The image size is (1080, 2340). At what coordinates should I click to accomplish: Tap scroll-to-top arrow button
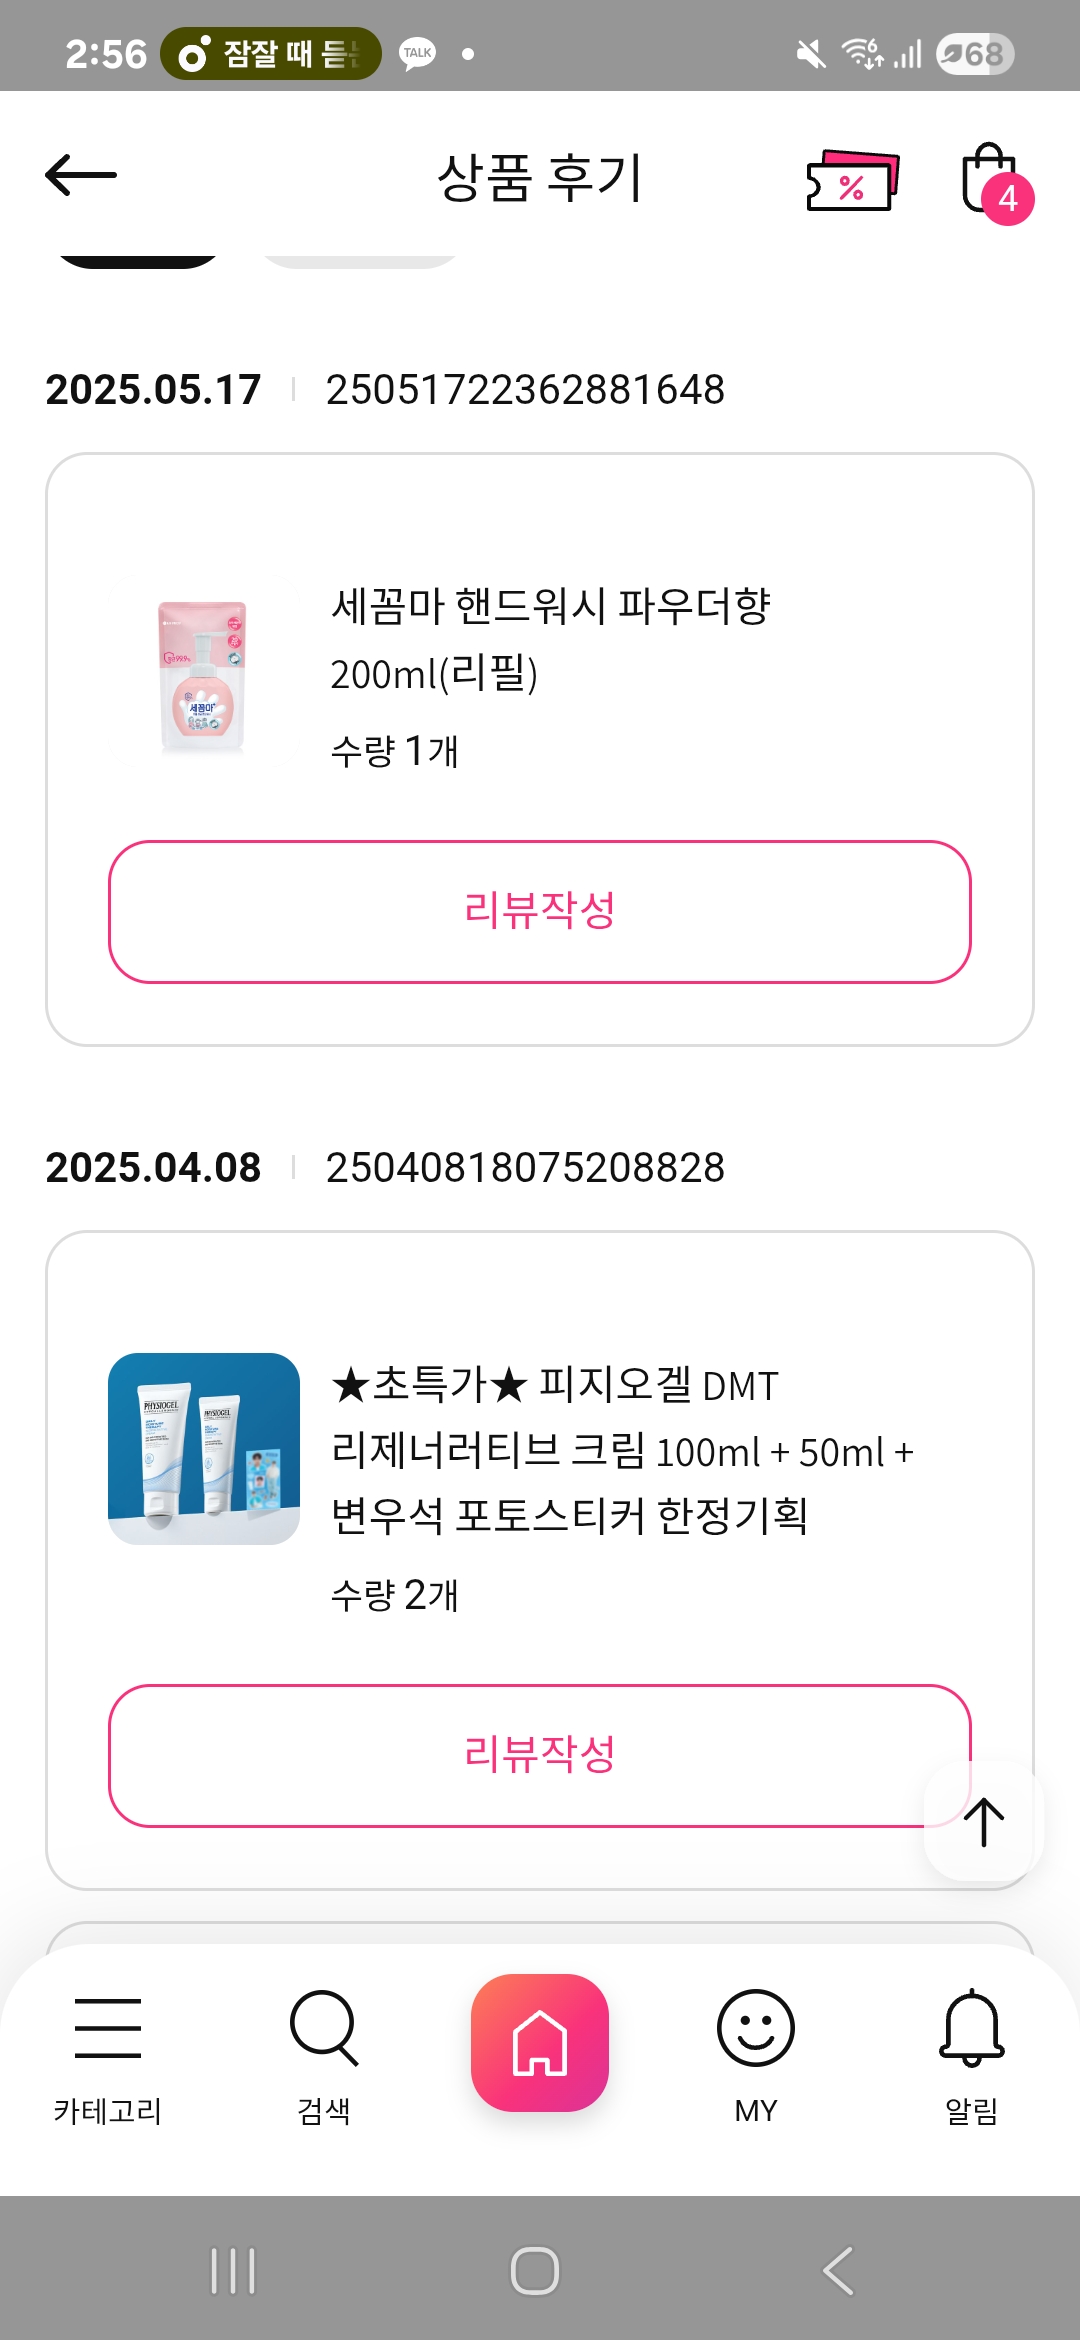pos(984,1821)
